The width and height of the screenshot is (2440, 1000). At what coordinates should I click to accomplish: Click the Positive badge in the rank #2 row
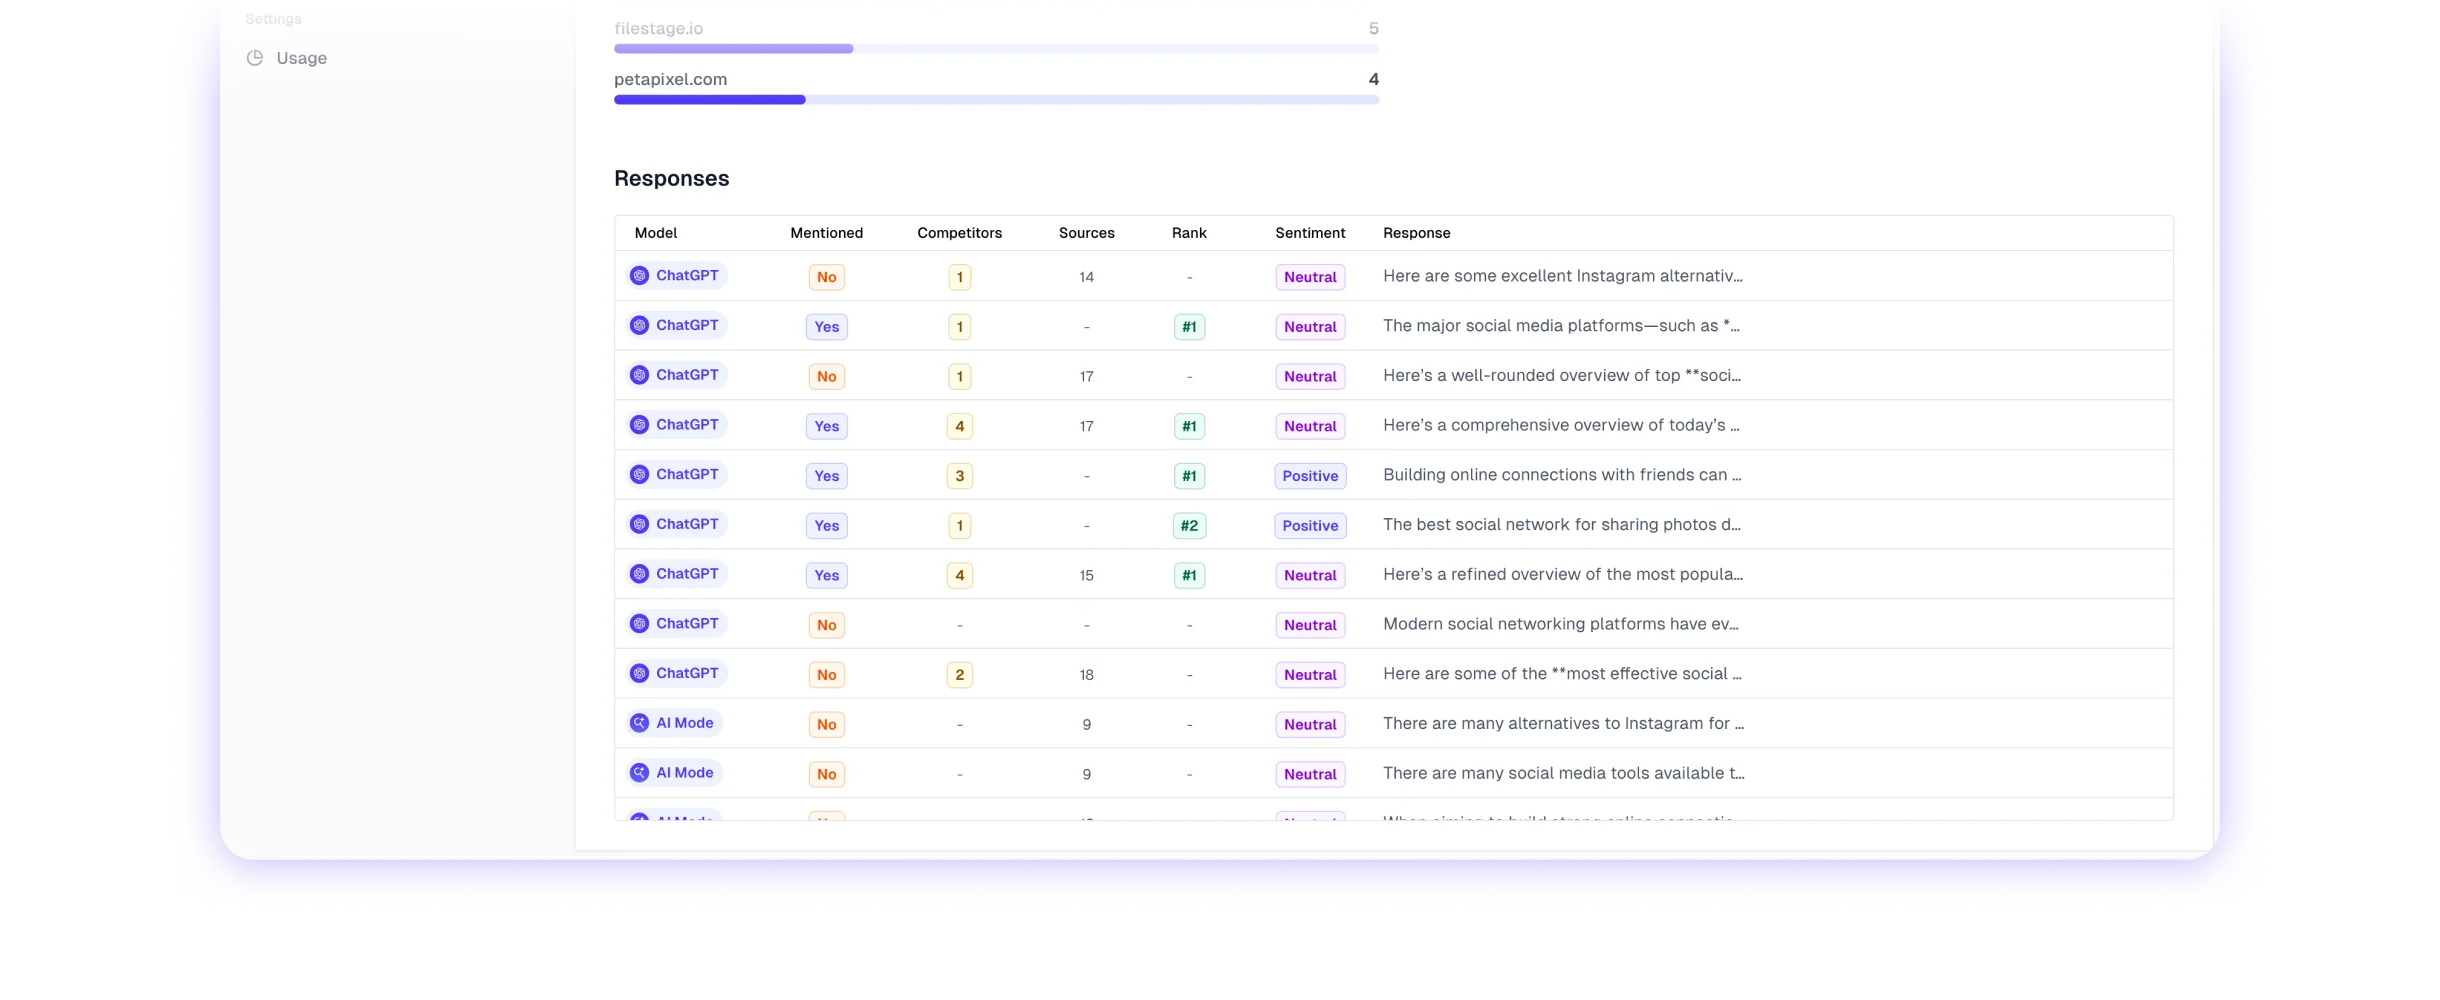pos(1310,526)
